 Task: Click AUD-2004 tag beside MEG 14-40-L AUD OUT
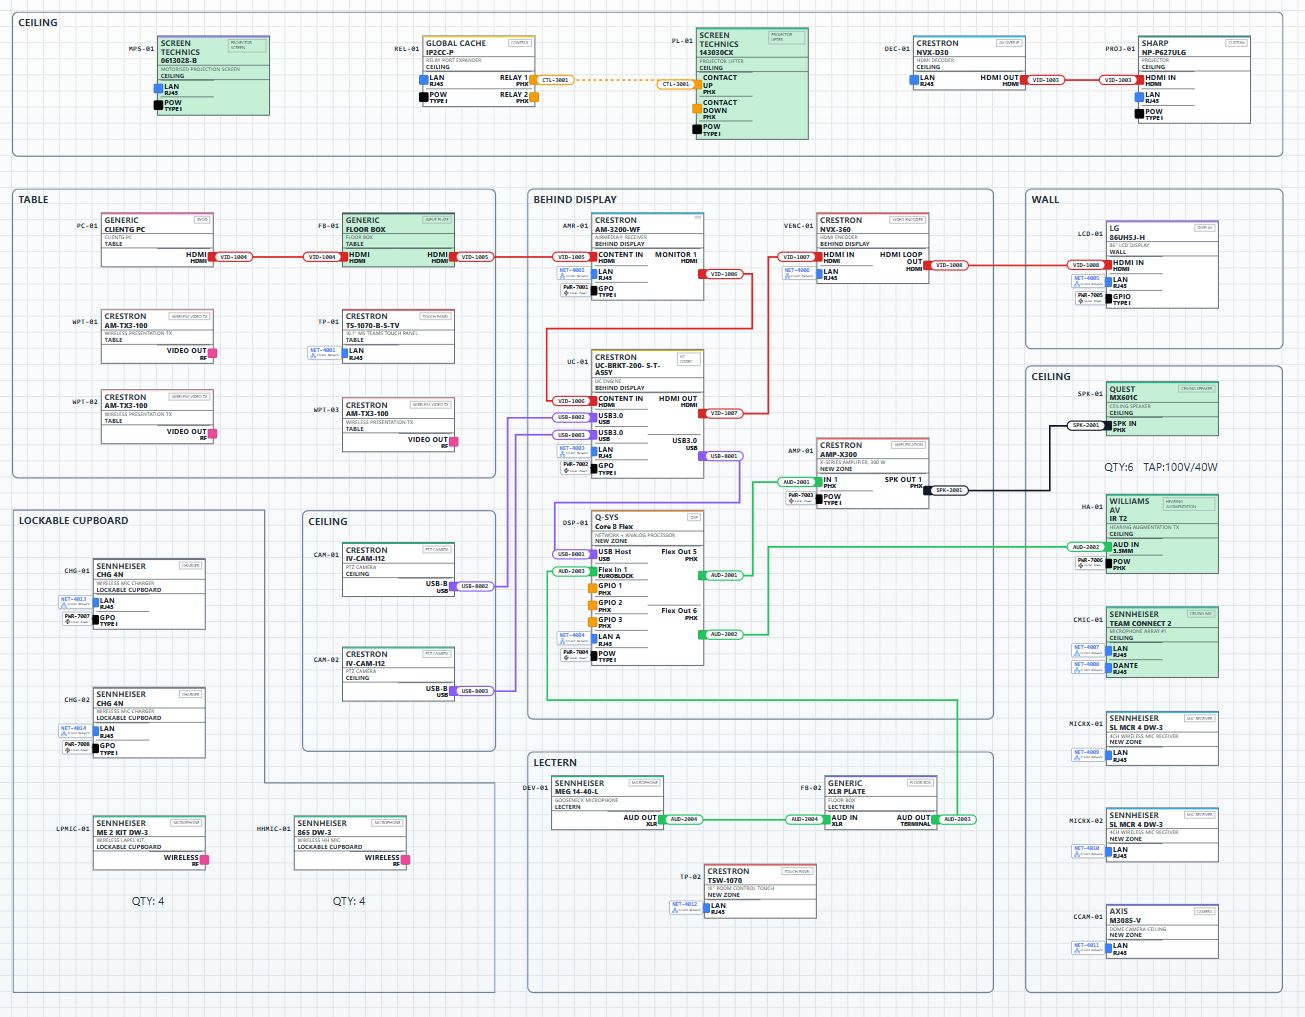point(684,819)
